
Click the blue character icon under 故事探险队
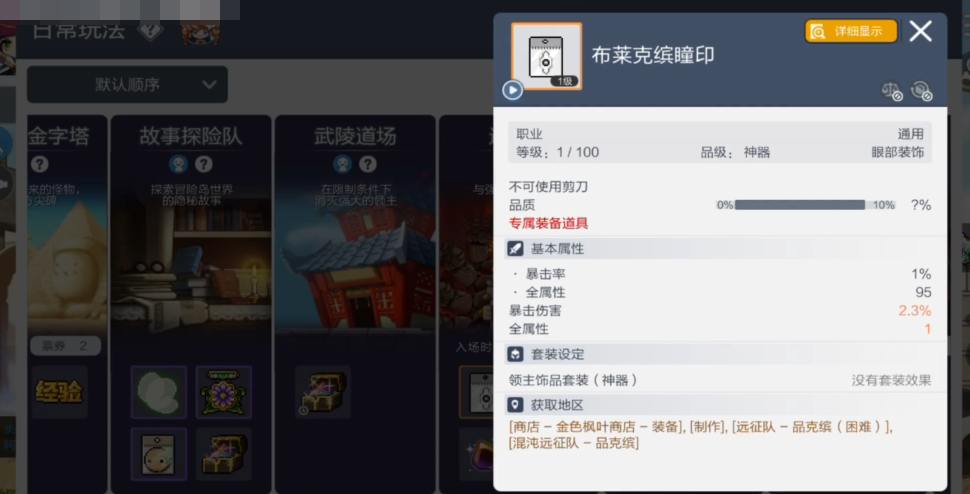tap(178, 164)
